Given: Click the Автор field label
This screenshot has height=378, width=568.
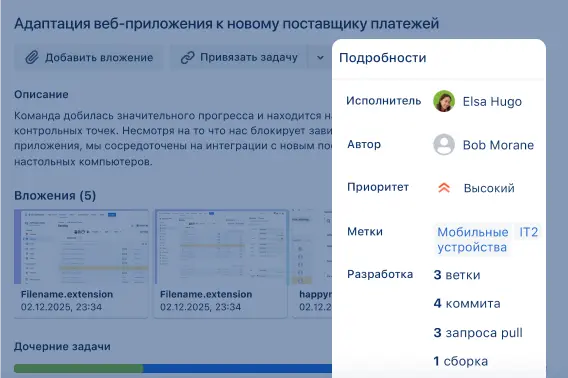Looking at the screenshot, I should (364, 145).
